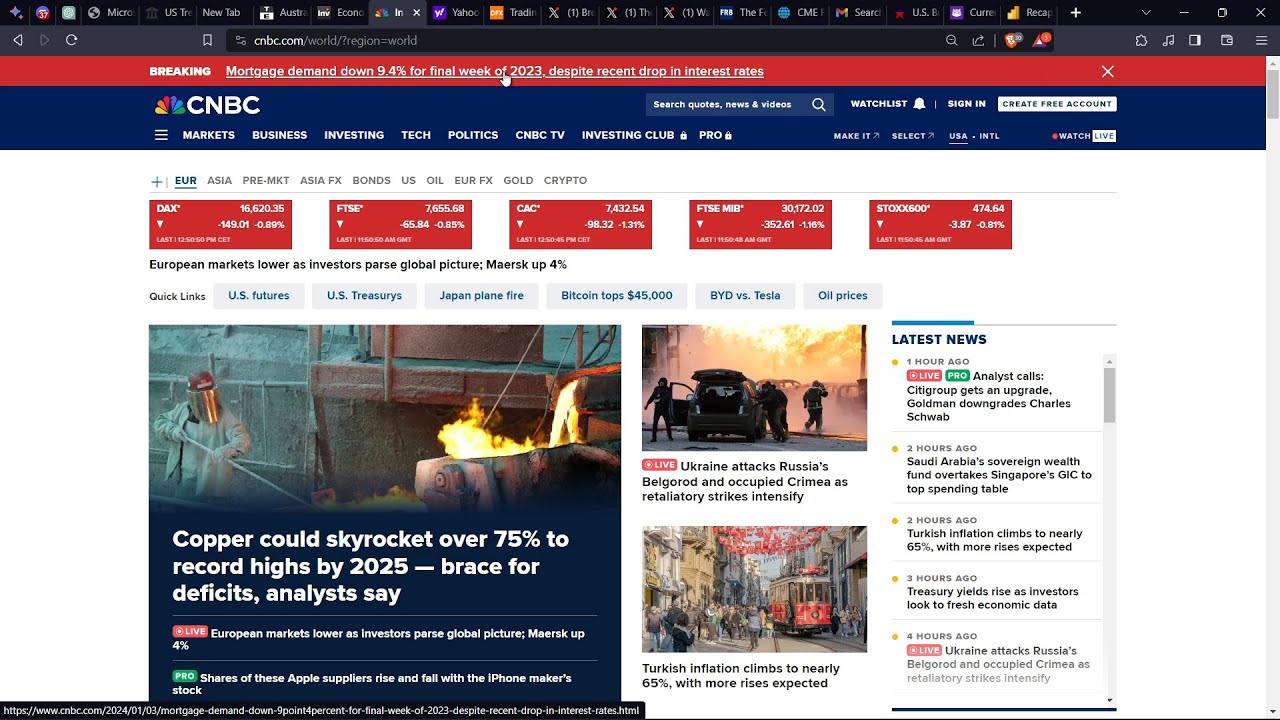
Task: Open the Brave Wallet icon
Action: click(x=1227, y=40)
